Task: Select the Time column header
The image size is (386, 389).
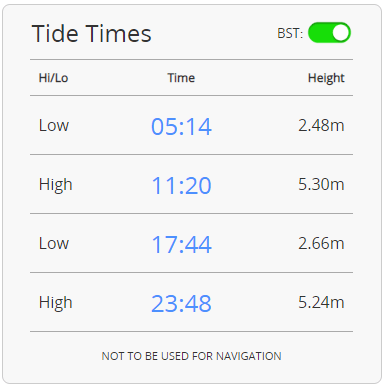Action: click(x=181, y=78)
